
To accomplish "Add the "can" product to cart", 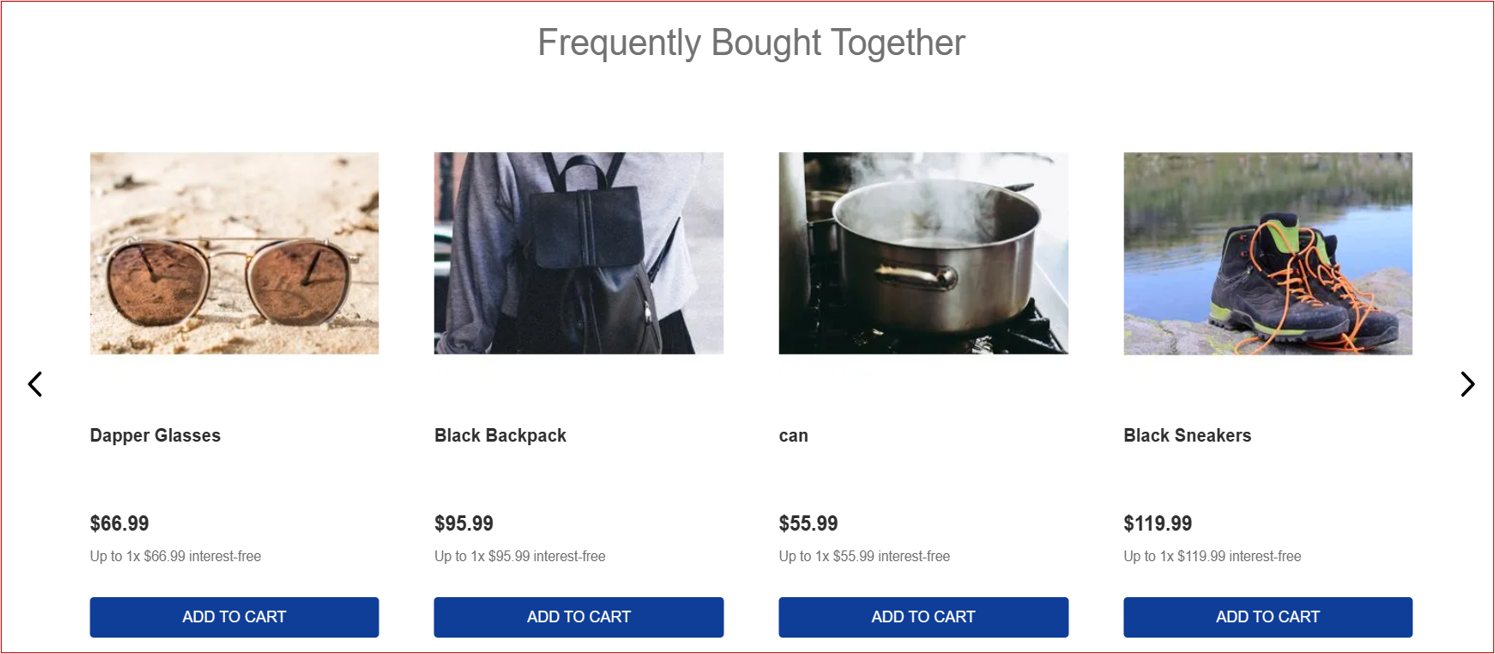I will tap(923, 617).
